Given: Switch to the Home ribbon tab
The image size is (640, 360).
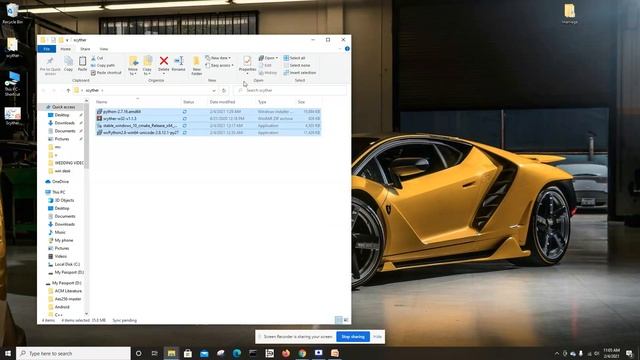Looking at the screenshot, I should coord(65,49).
